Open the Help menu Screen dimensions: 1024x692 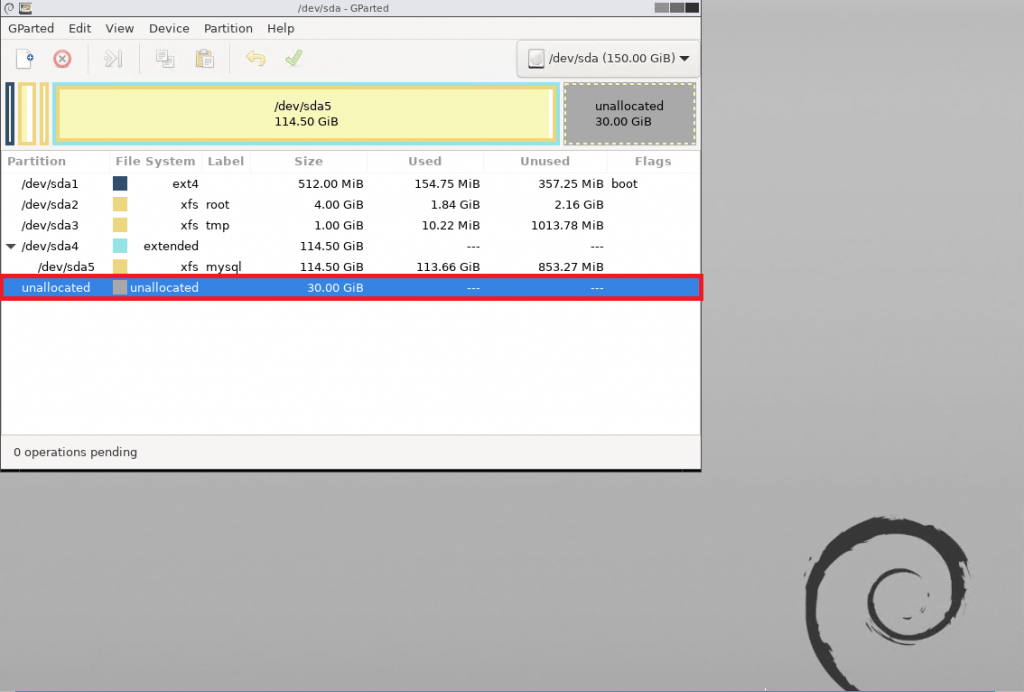pos(280,29)
